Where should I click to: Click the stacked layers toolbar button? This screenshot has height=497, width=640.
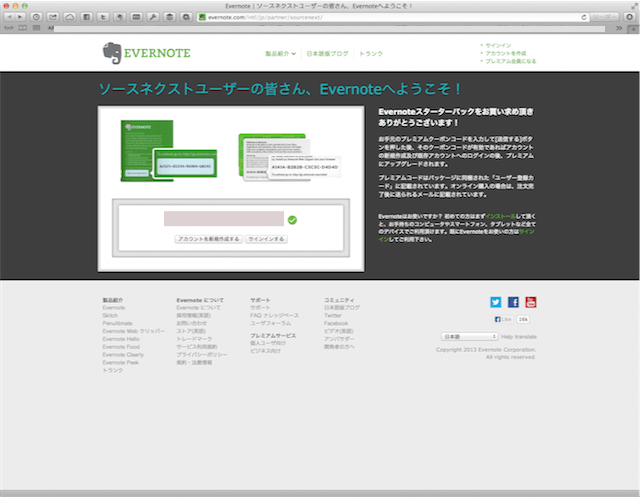[x=170, y=17]
